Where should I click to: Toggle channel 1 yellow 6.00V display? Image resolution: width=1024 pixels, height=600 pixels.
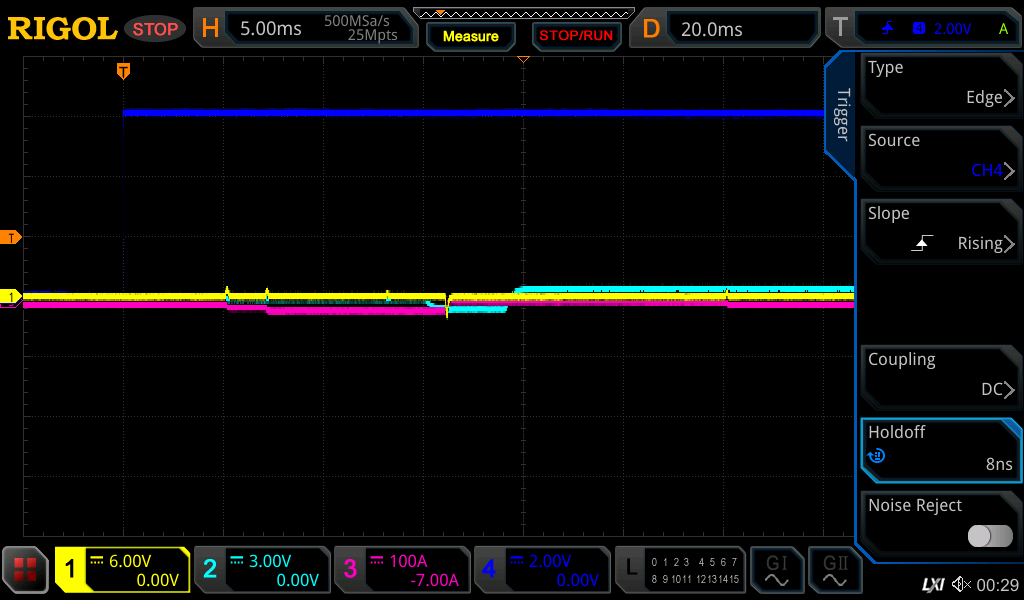(x=123, y=570)
